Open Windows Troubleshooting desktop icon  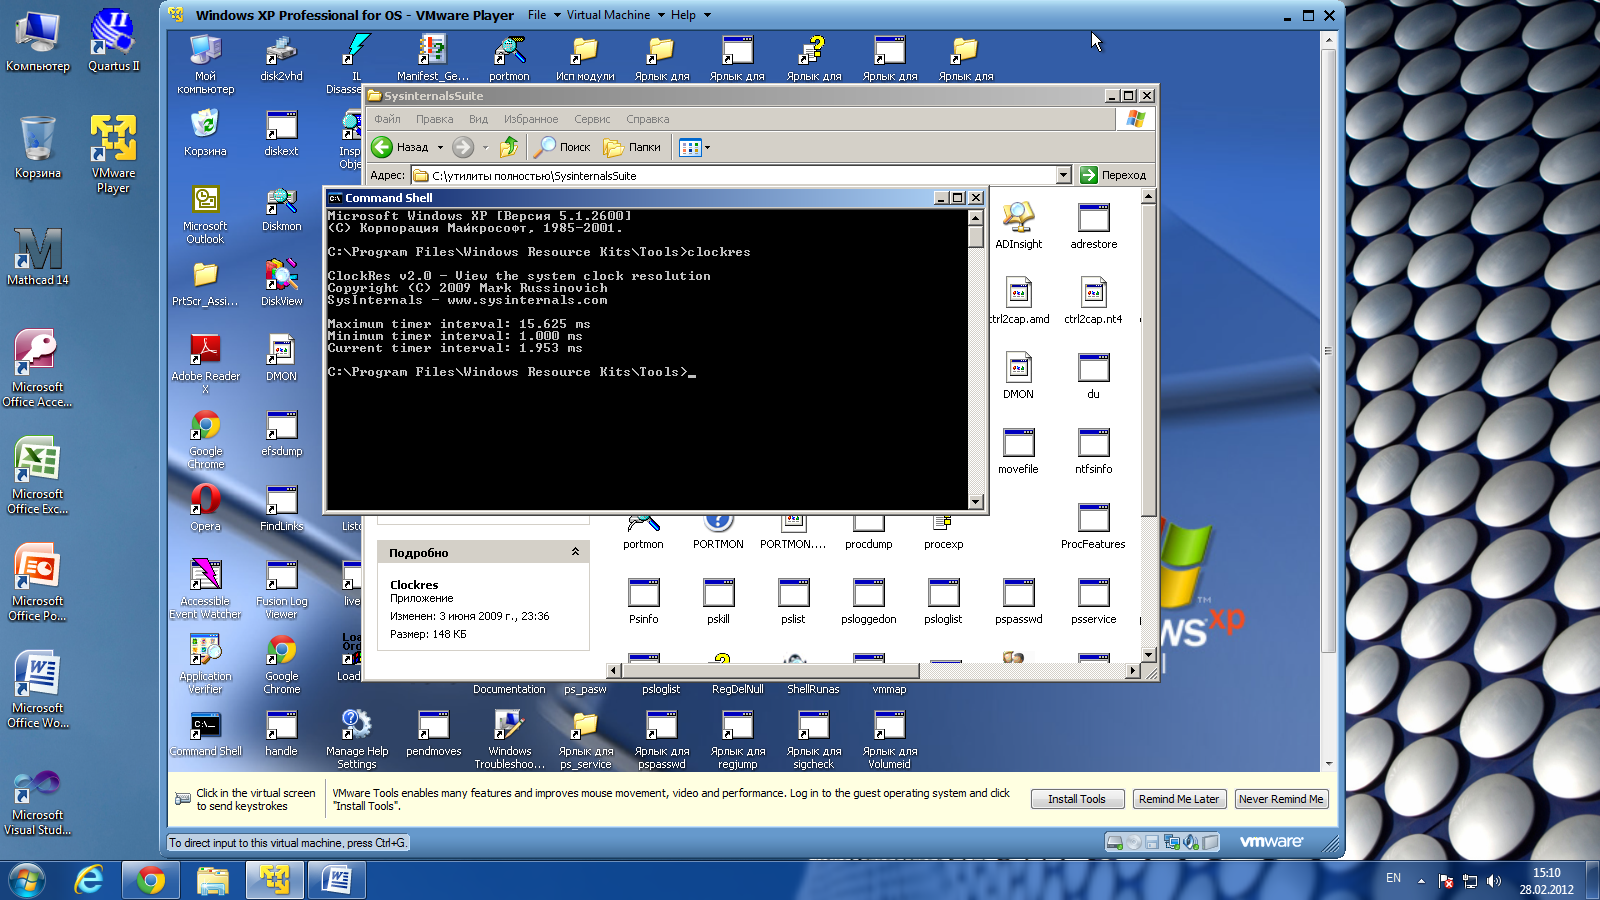tap(509, 738)
